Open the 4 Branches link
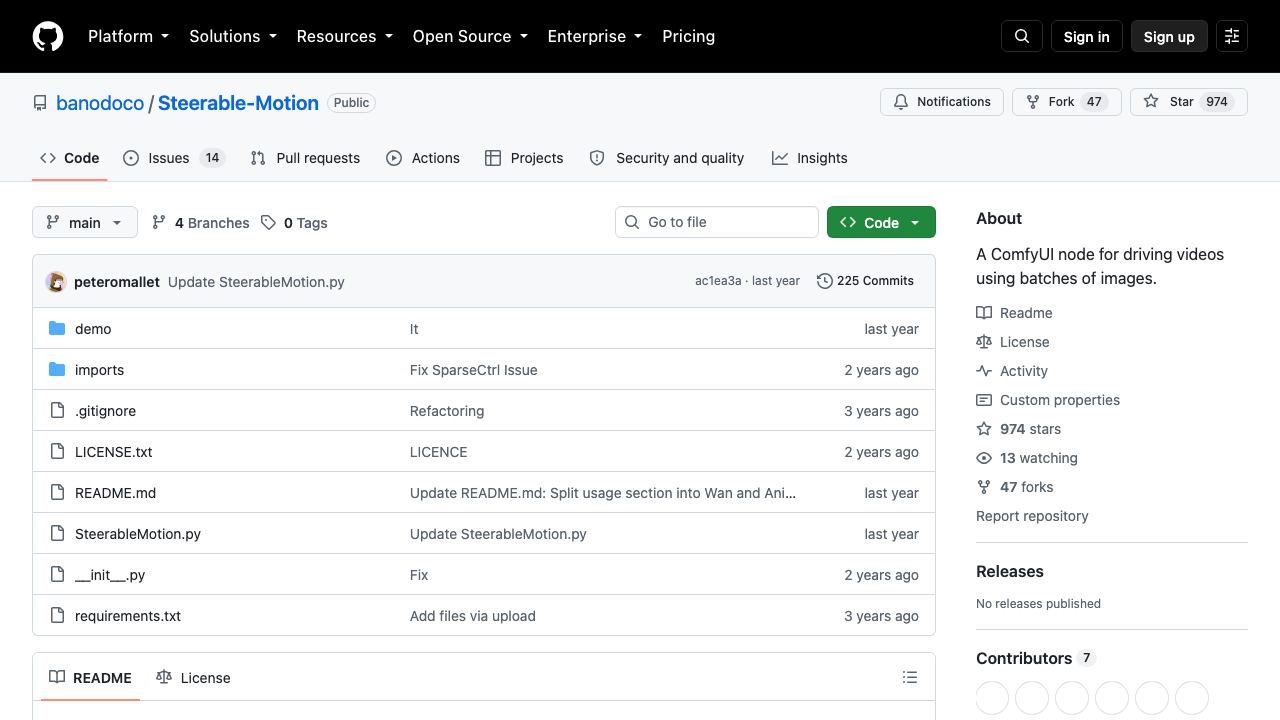 pos(200,223)
